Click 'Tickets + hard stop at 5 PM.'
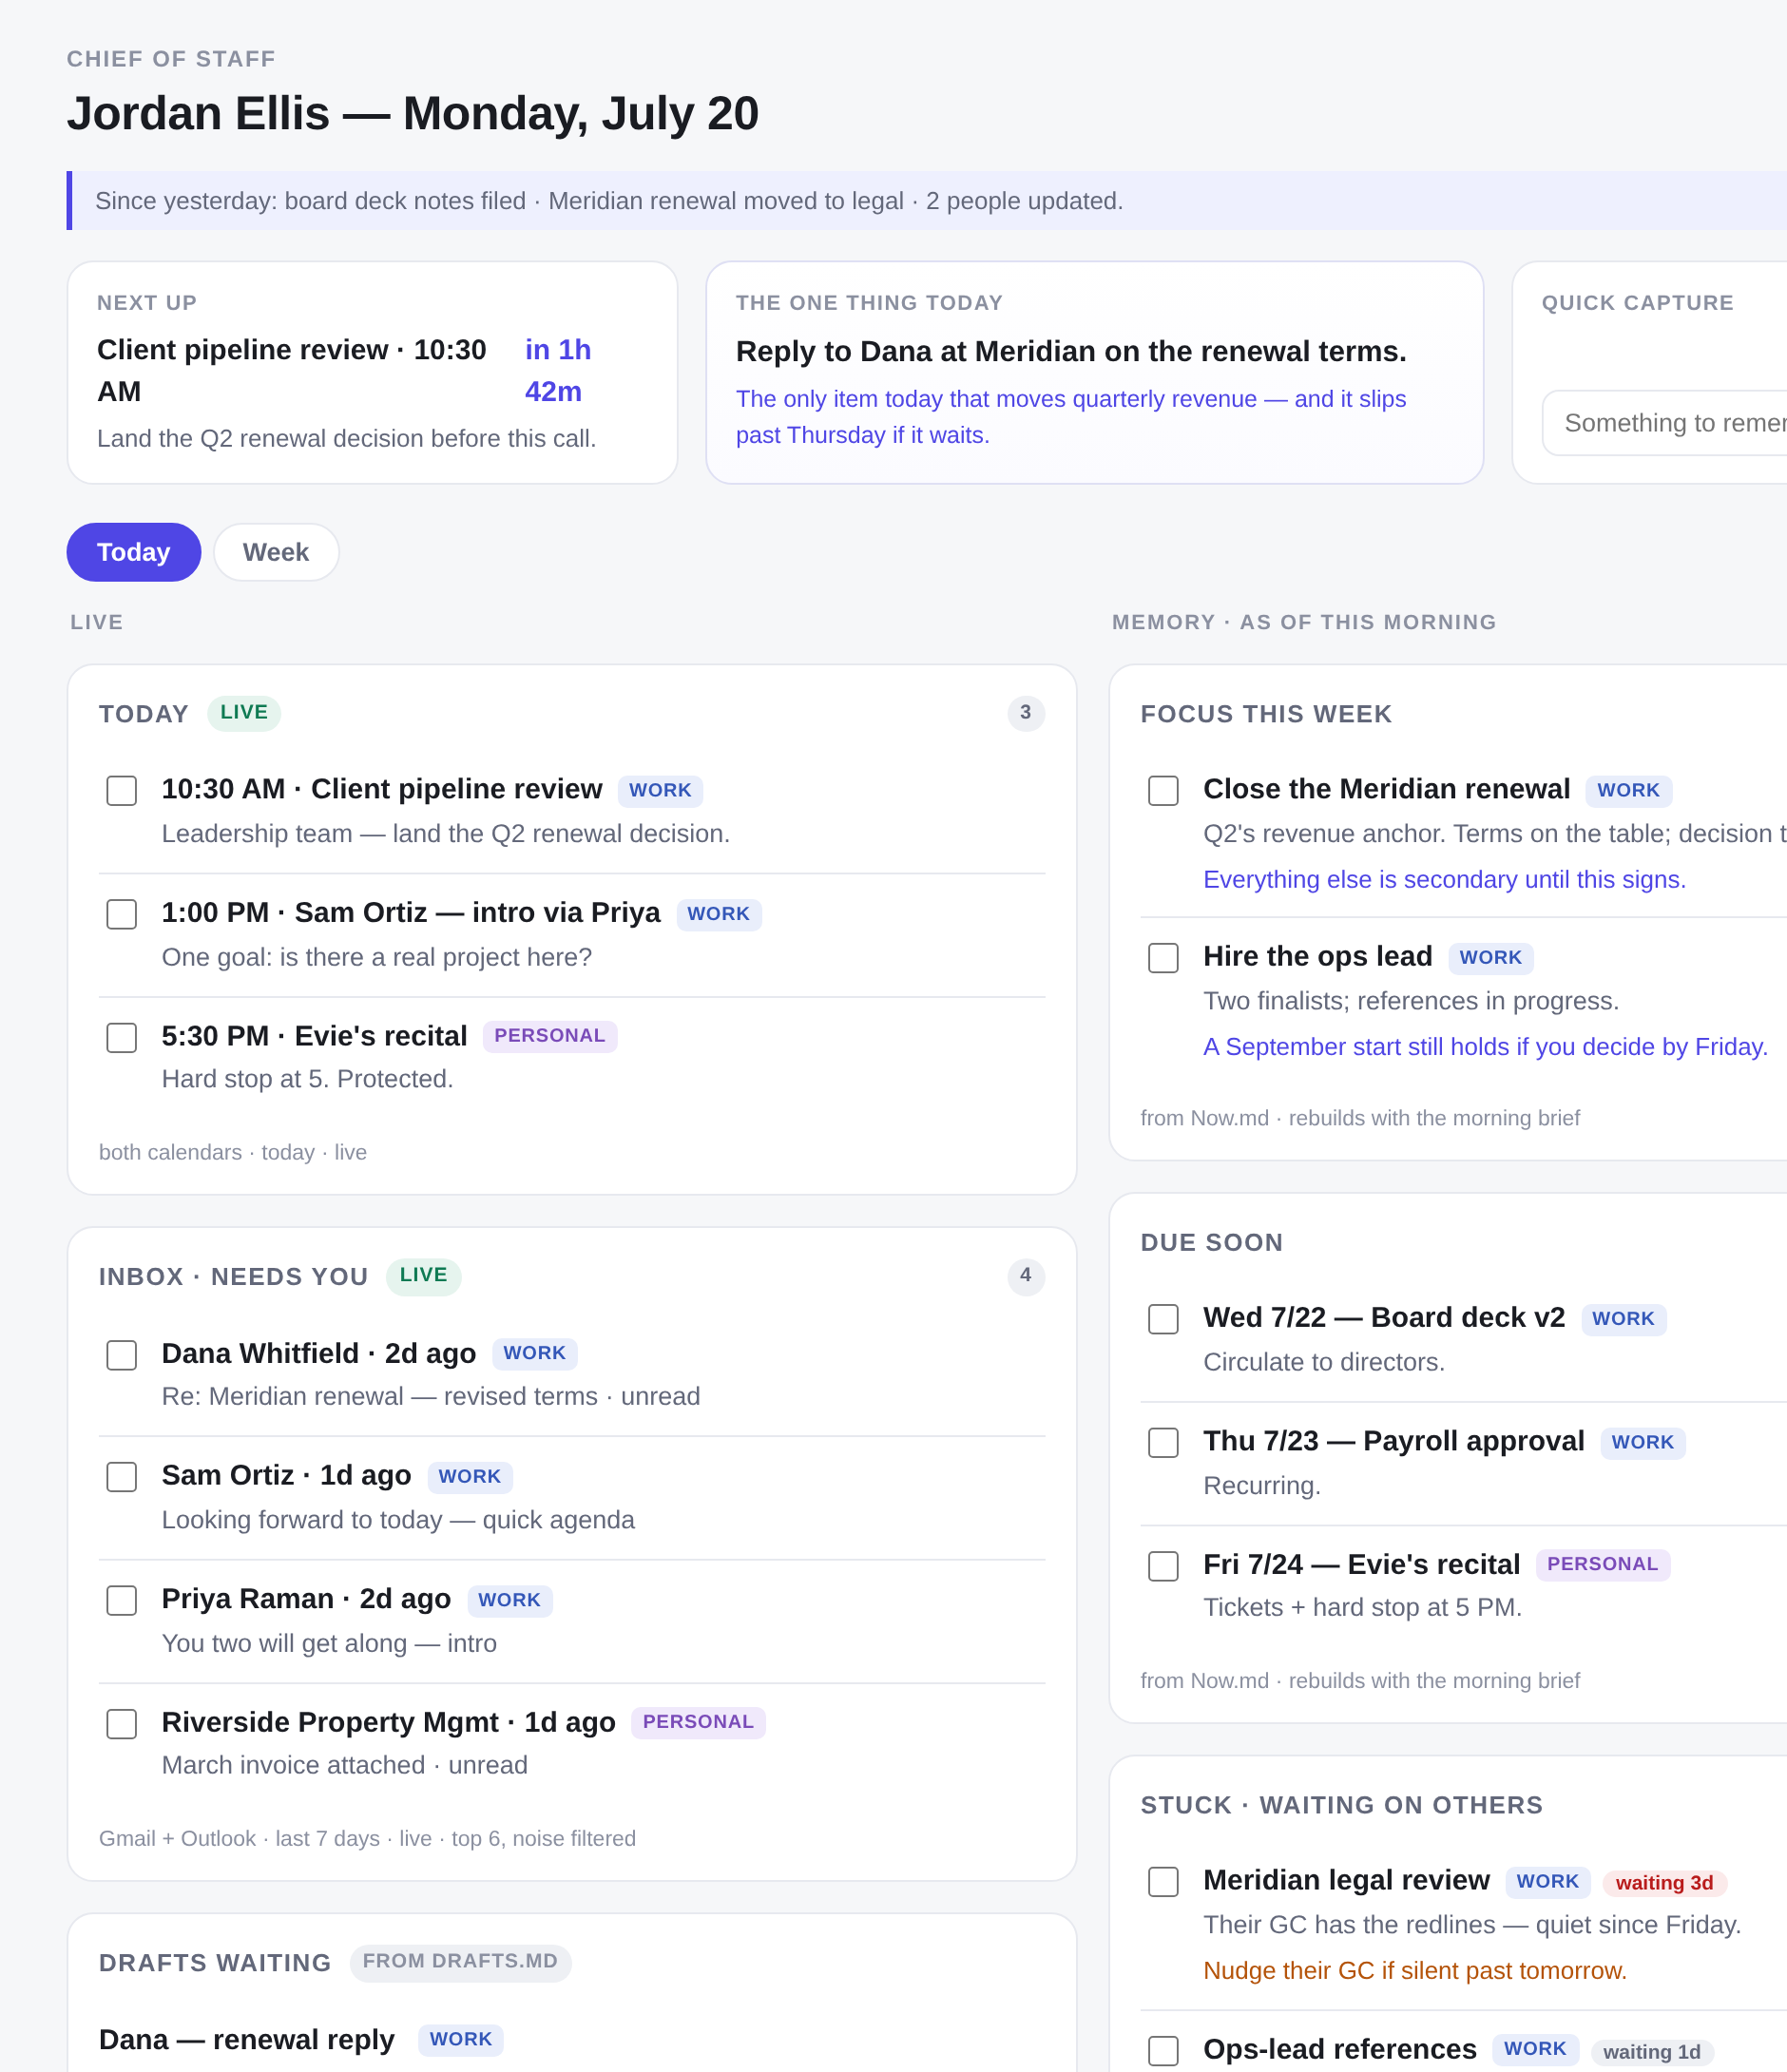 [x=1362, y=1608]
